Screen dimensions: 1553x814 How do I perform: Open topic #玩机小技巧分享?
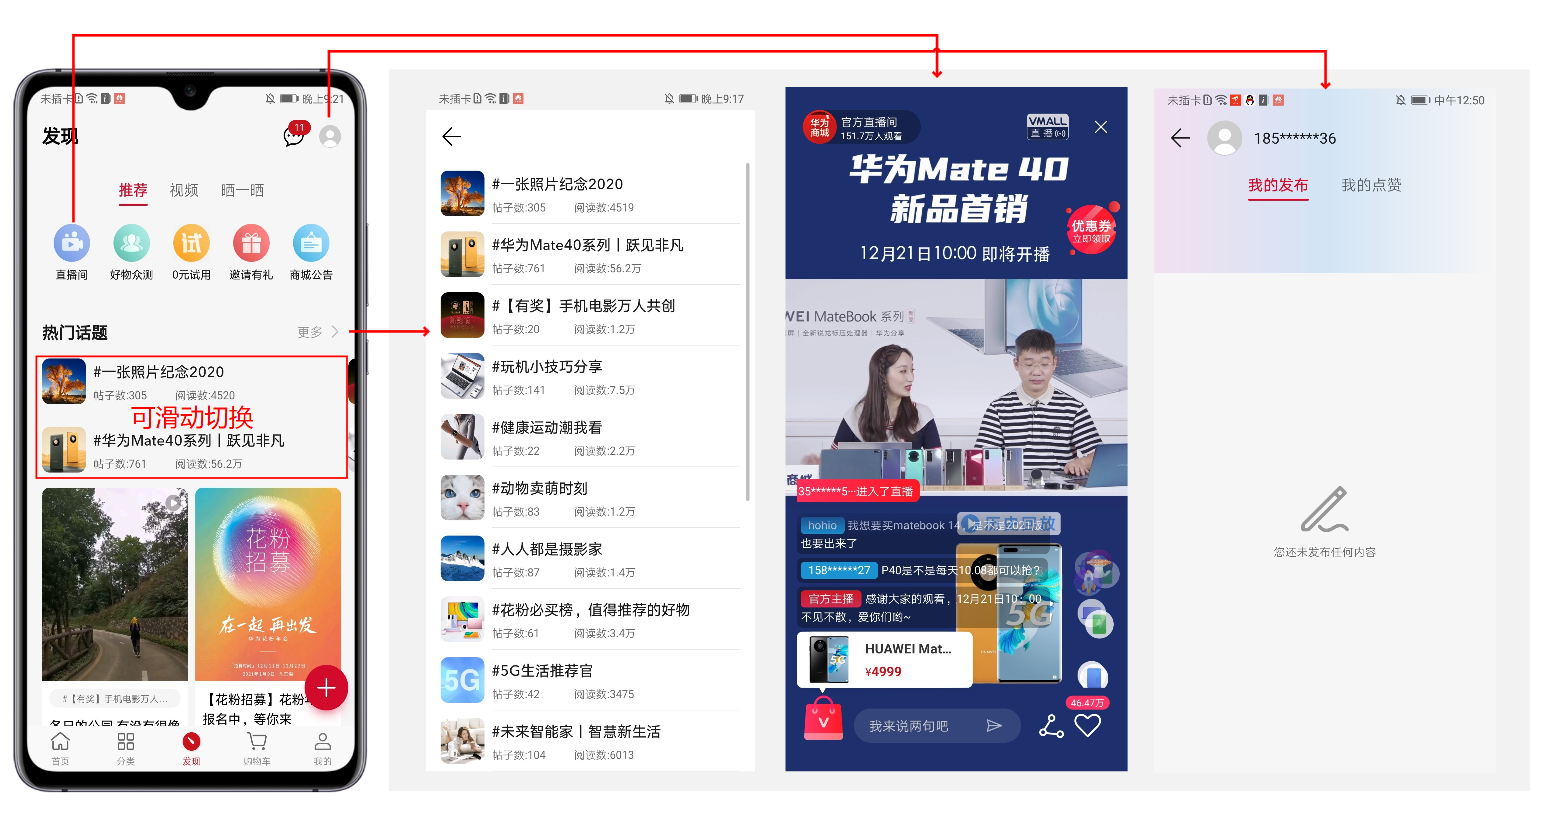click(x=590, y=376)
